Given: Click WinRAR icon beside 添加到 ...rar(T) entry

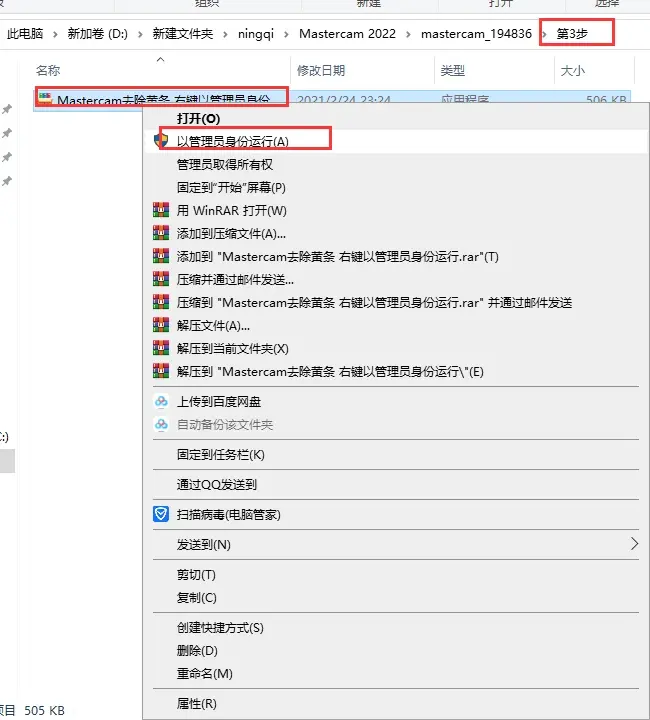Looking at the screenshot, I should pos(161,256).
